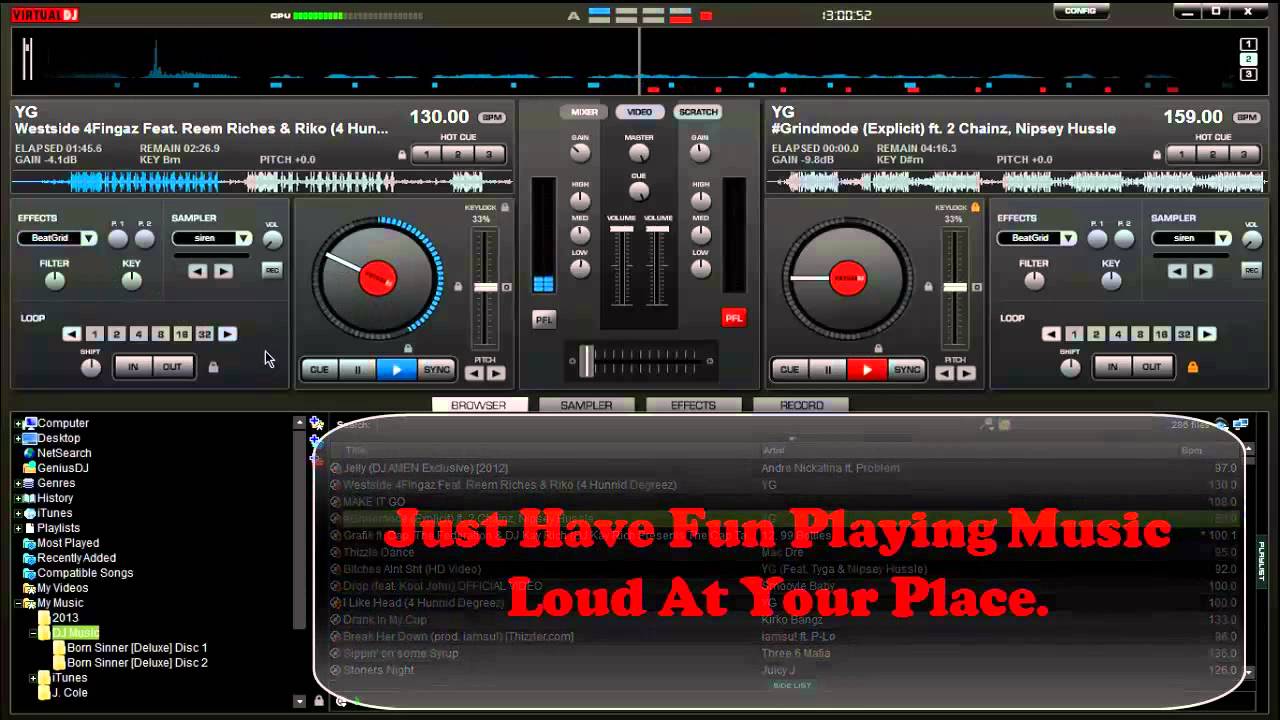
Task: Tap the right deck BPM button
Action: [1246, 117]
